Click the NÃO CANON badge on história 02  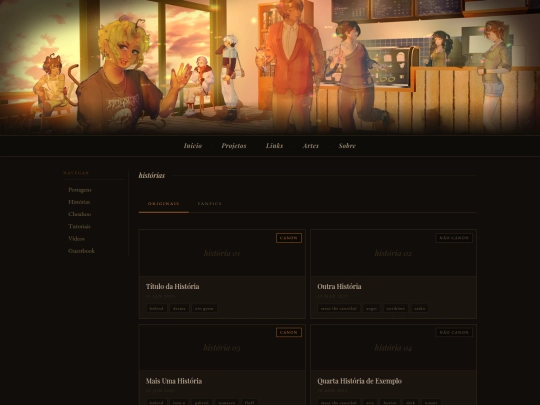click(x=454, y=238)
